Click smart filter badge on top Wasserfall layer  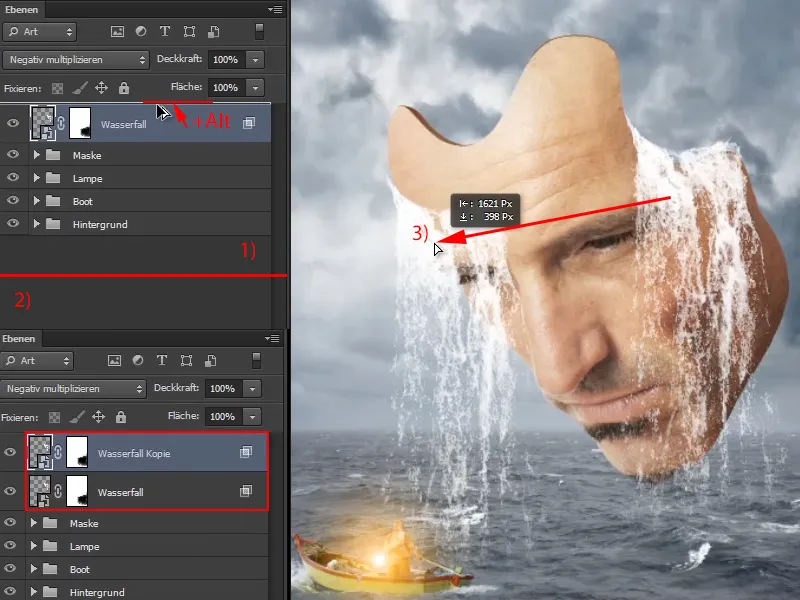pos(248,123)
